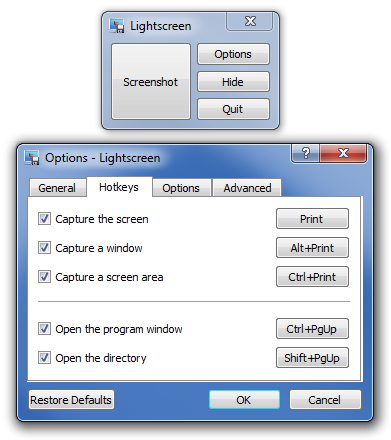Switch to the General tab

coord(57,188)
